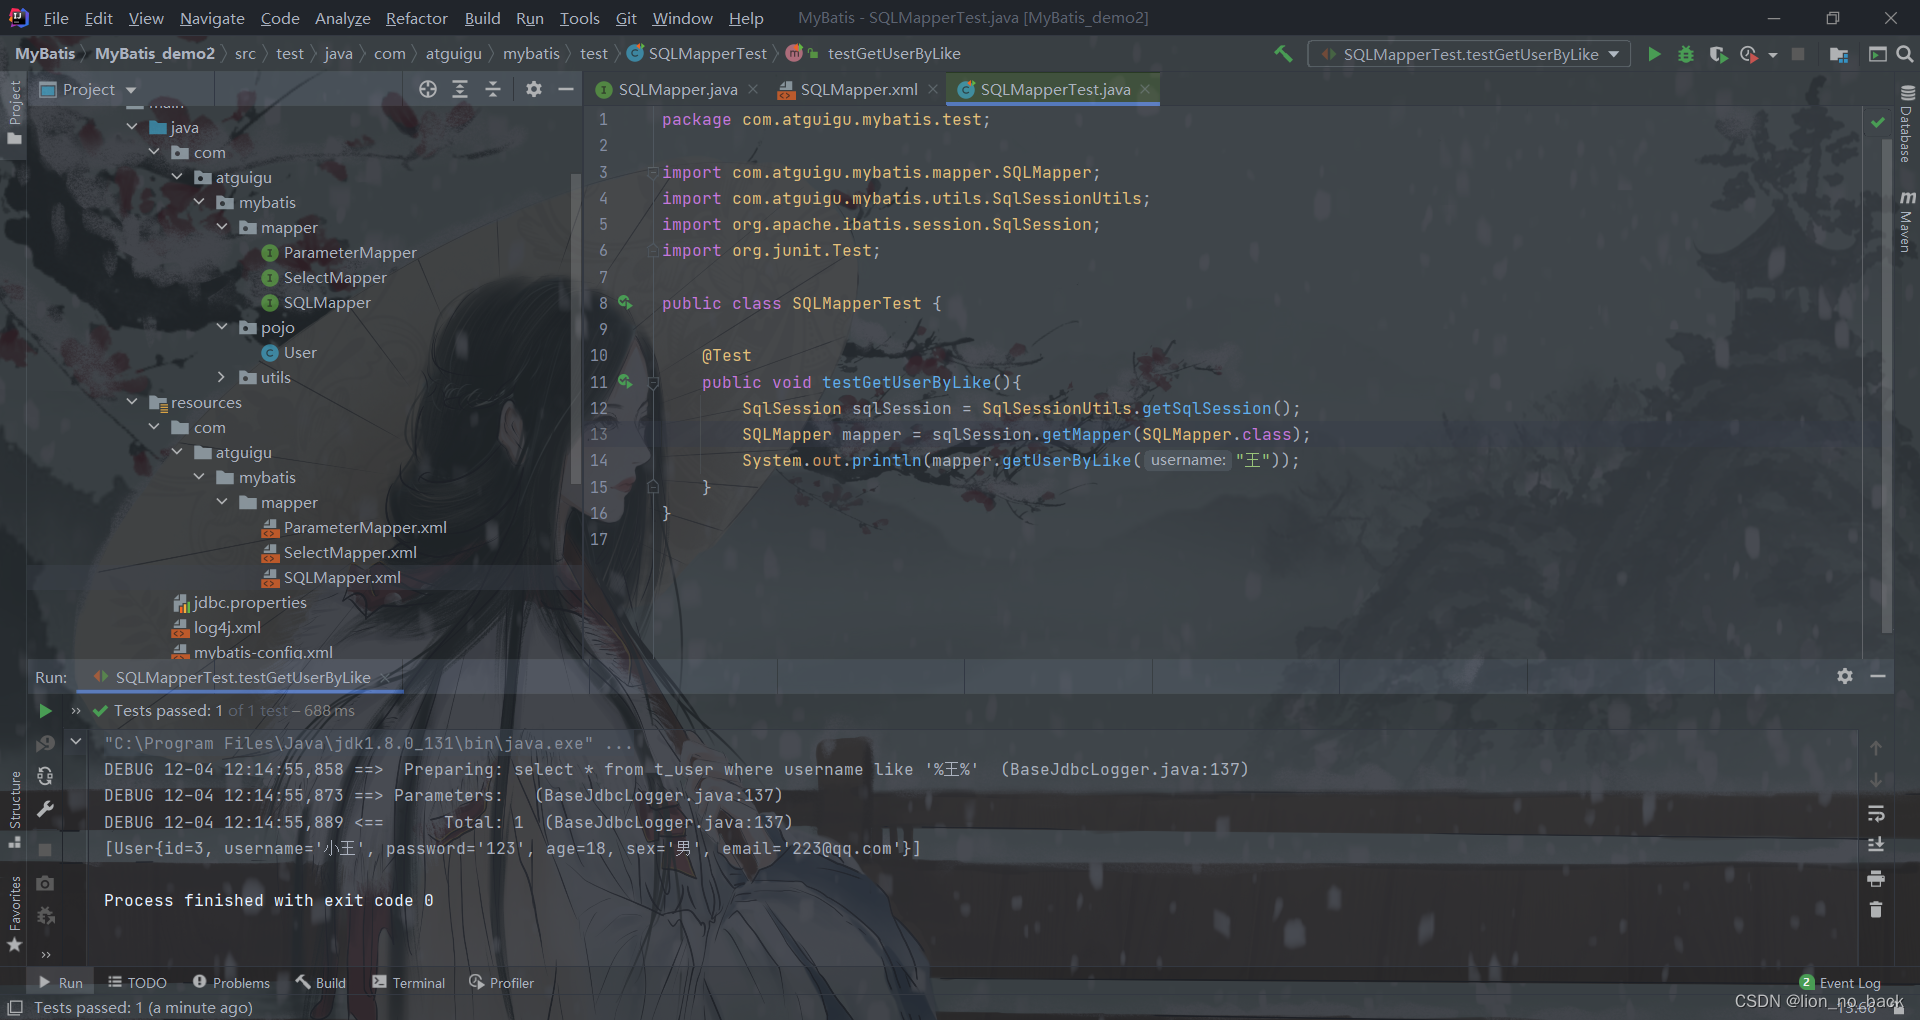Screen dimensions: 1920x1020
Task: Select jdbc.properties file
Action: [x=250, y=602]
